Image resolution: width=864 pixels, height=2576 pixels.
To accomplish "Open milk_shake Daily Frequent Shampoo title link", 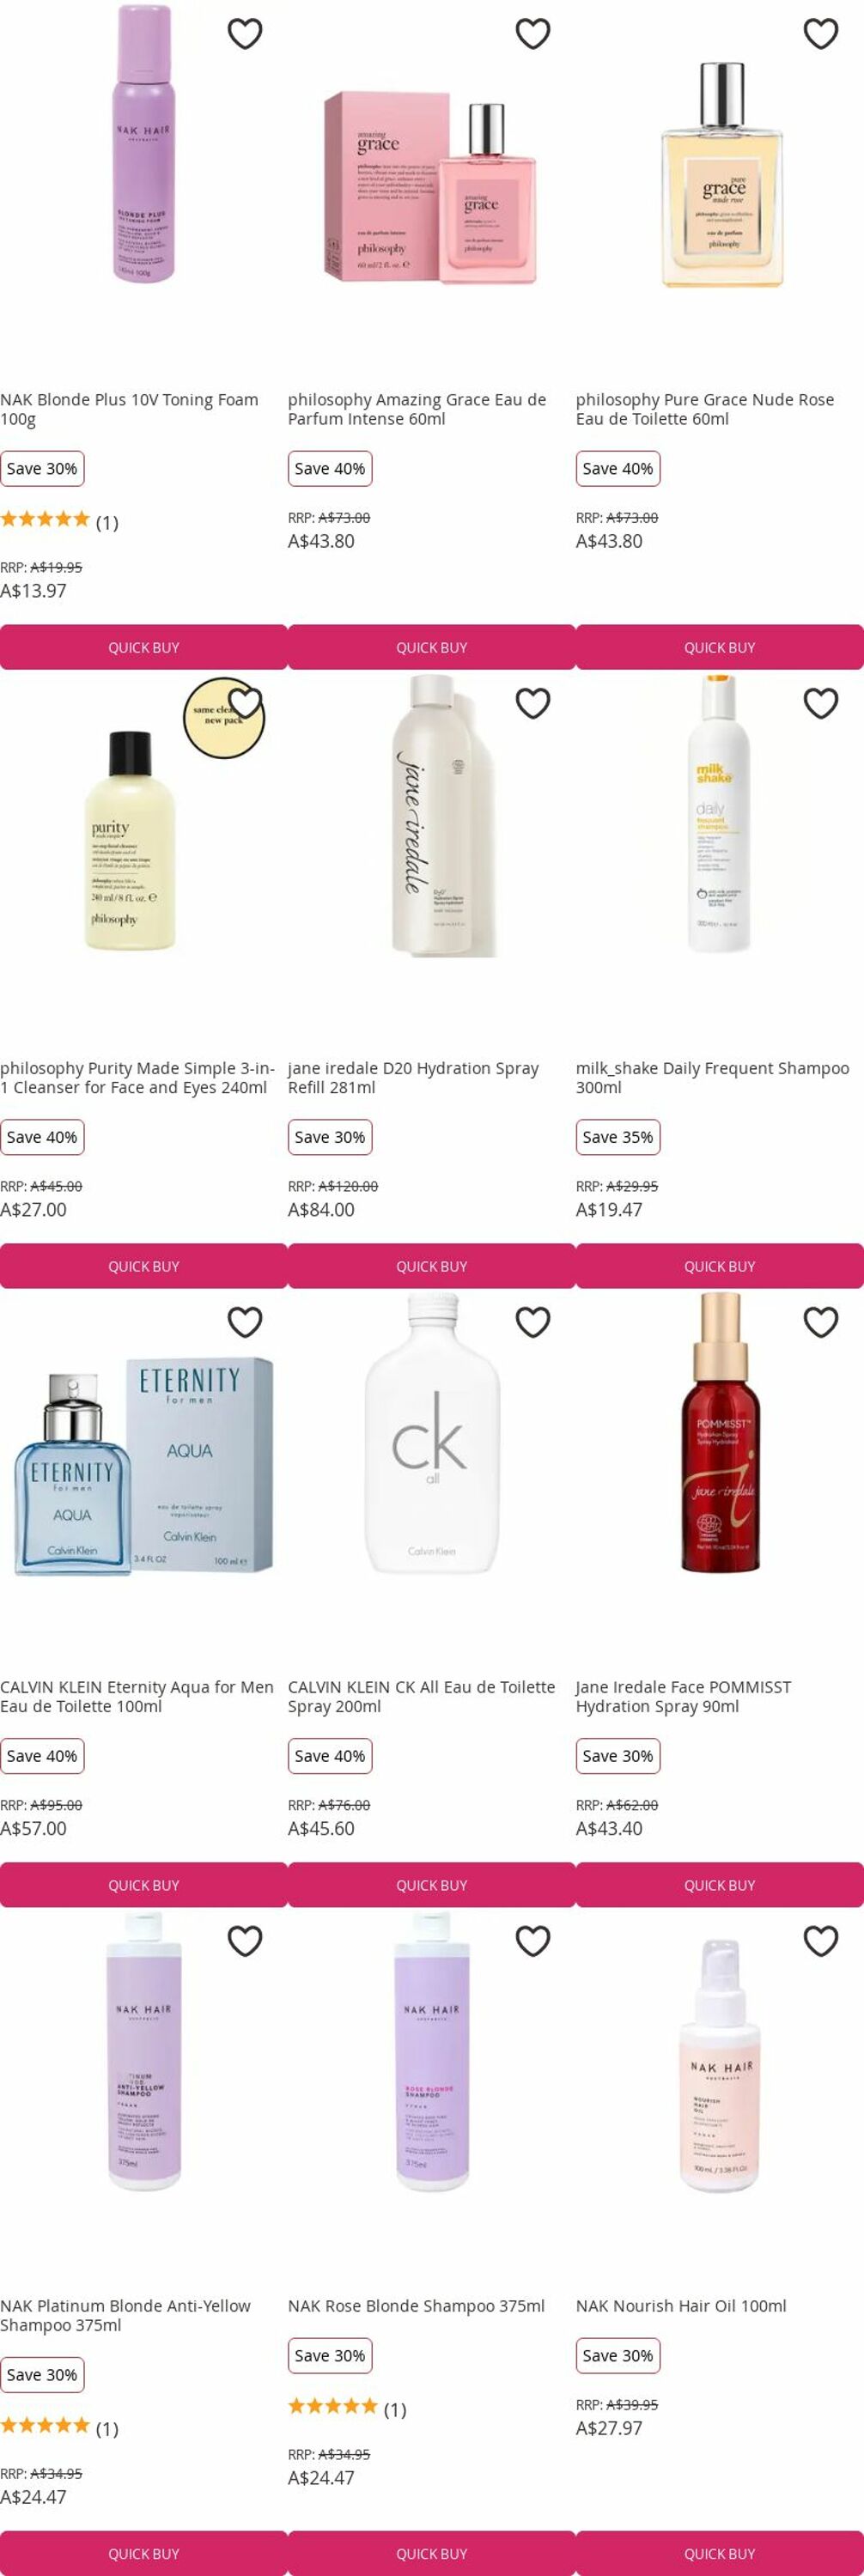I will point(712,1078).
